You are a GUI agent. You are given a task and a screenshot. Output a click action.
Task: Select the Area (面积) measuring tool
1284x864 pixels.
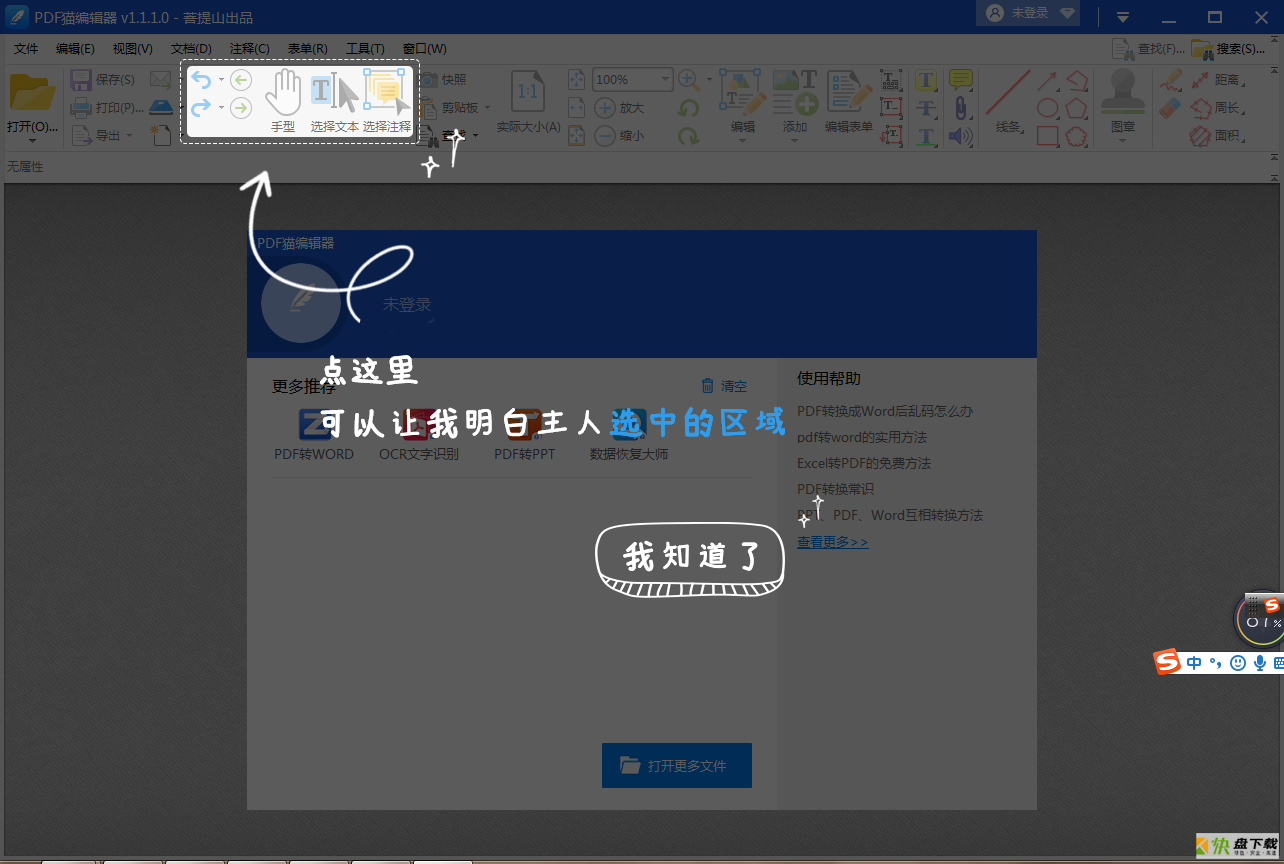coord(1216,135)
